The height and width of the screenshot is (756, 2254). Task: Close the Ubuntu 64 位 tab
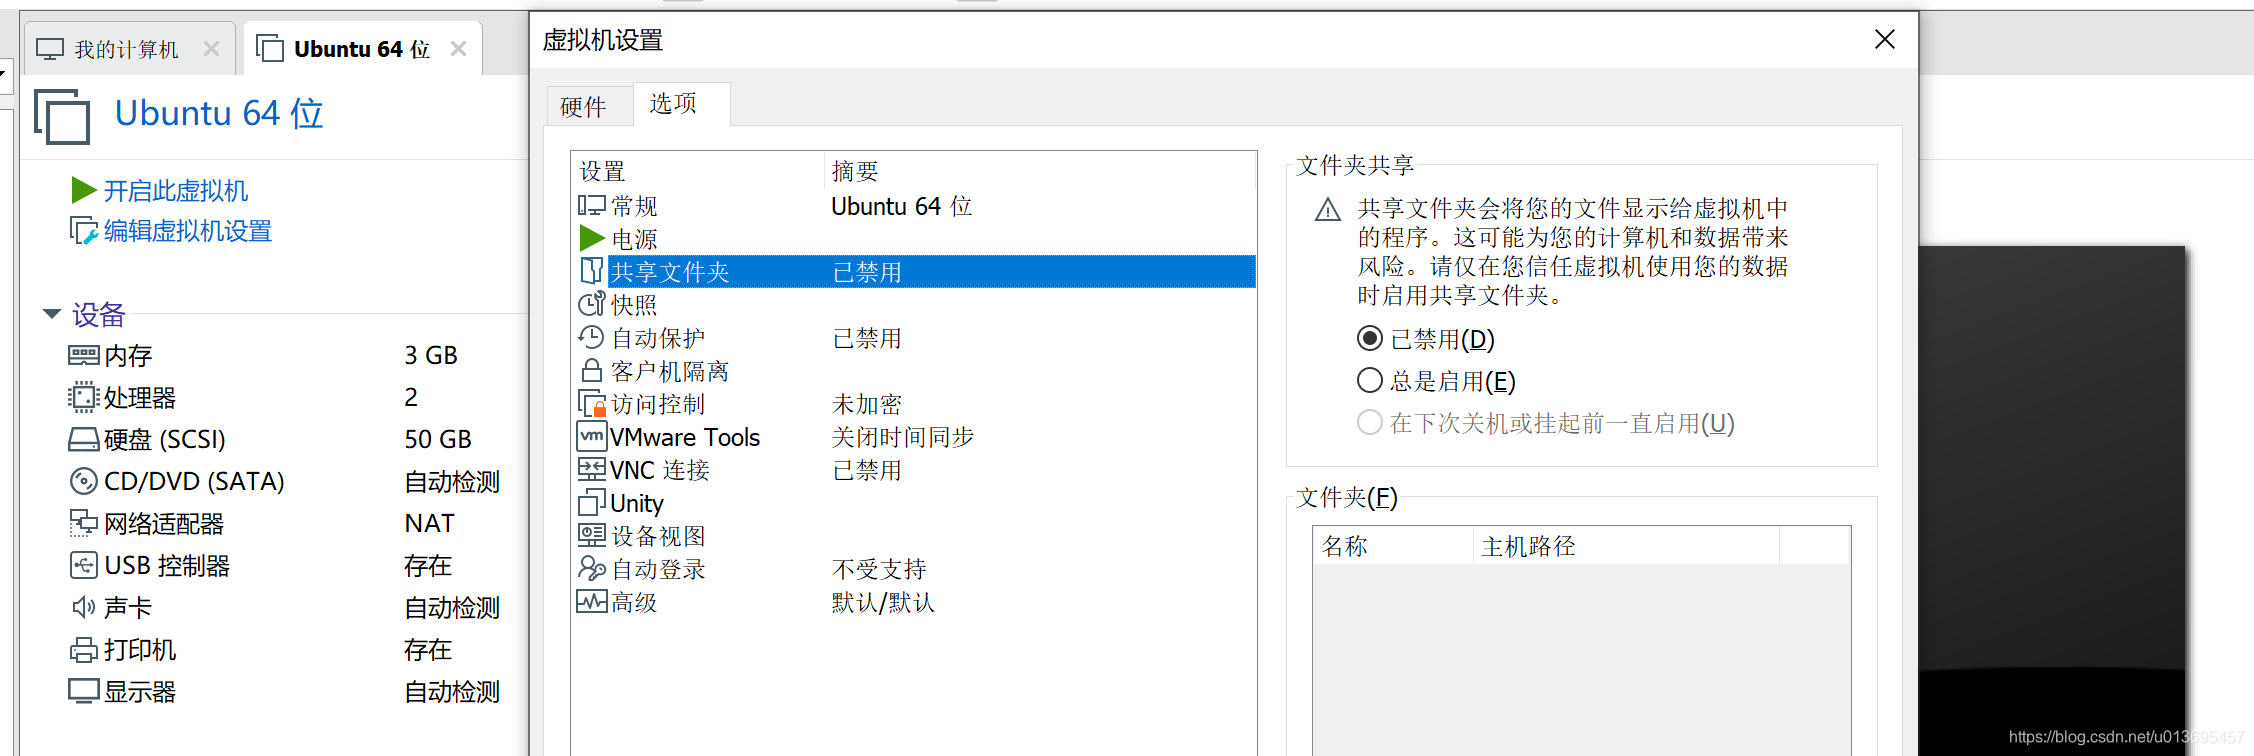tap(458, 48)
